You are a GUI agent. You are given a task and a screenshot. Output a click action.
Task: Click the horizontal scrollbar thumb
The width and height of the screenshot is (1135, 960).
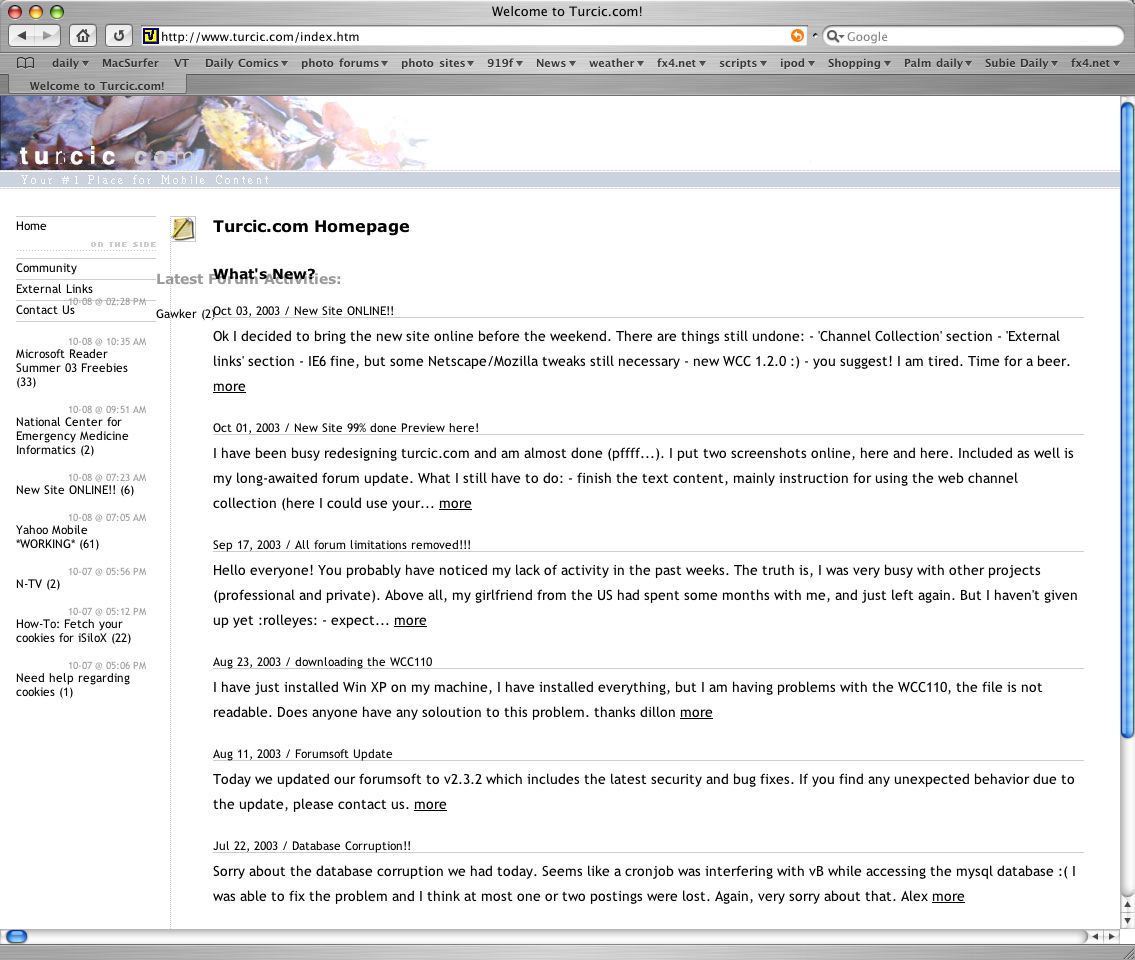17,936
